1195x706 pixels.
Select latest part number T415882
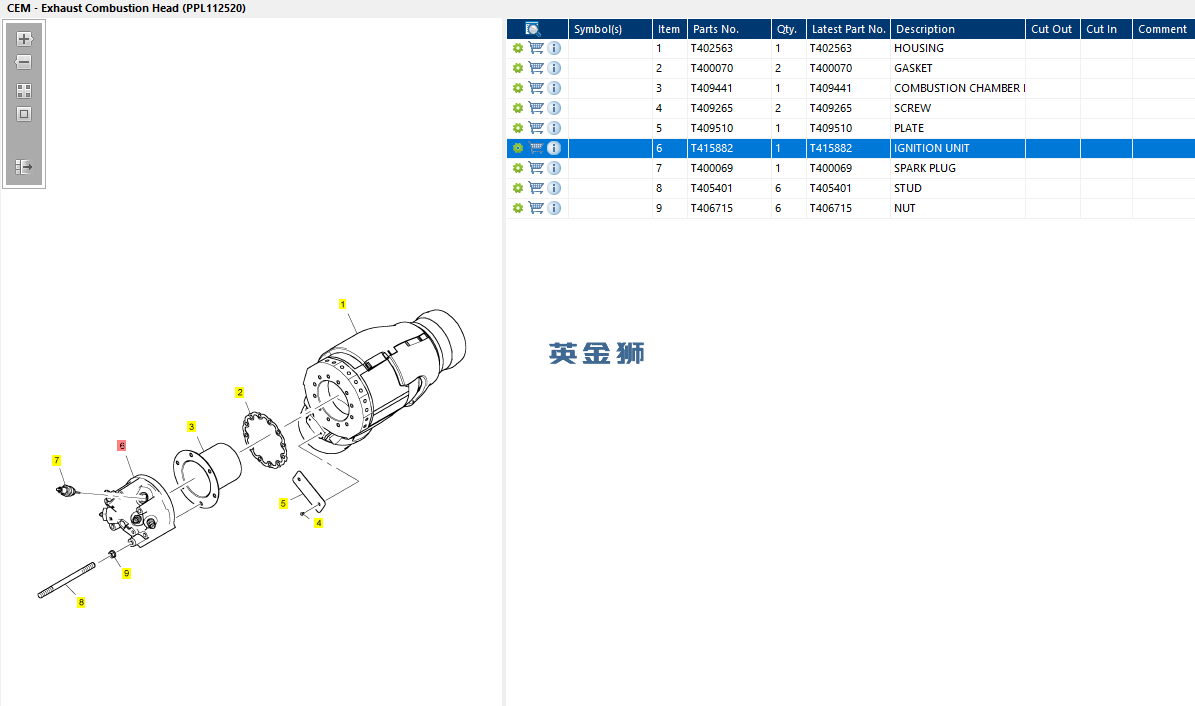848,148
